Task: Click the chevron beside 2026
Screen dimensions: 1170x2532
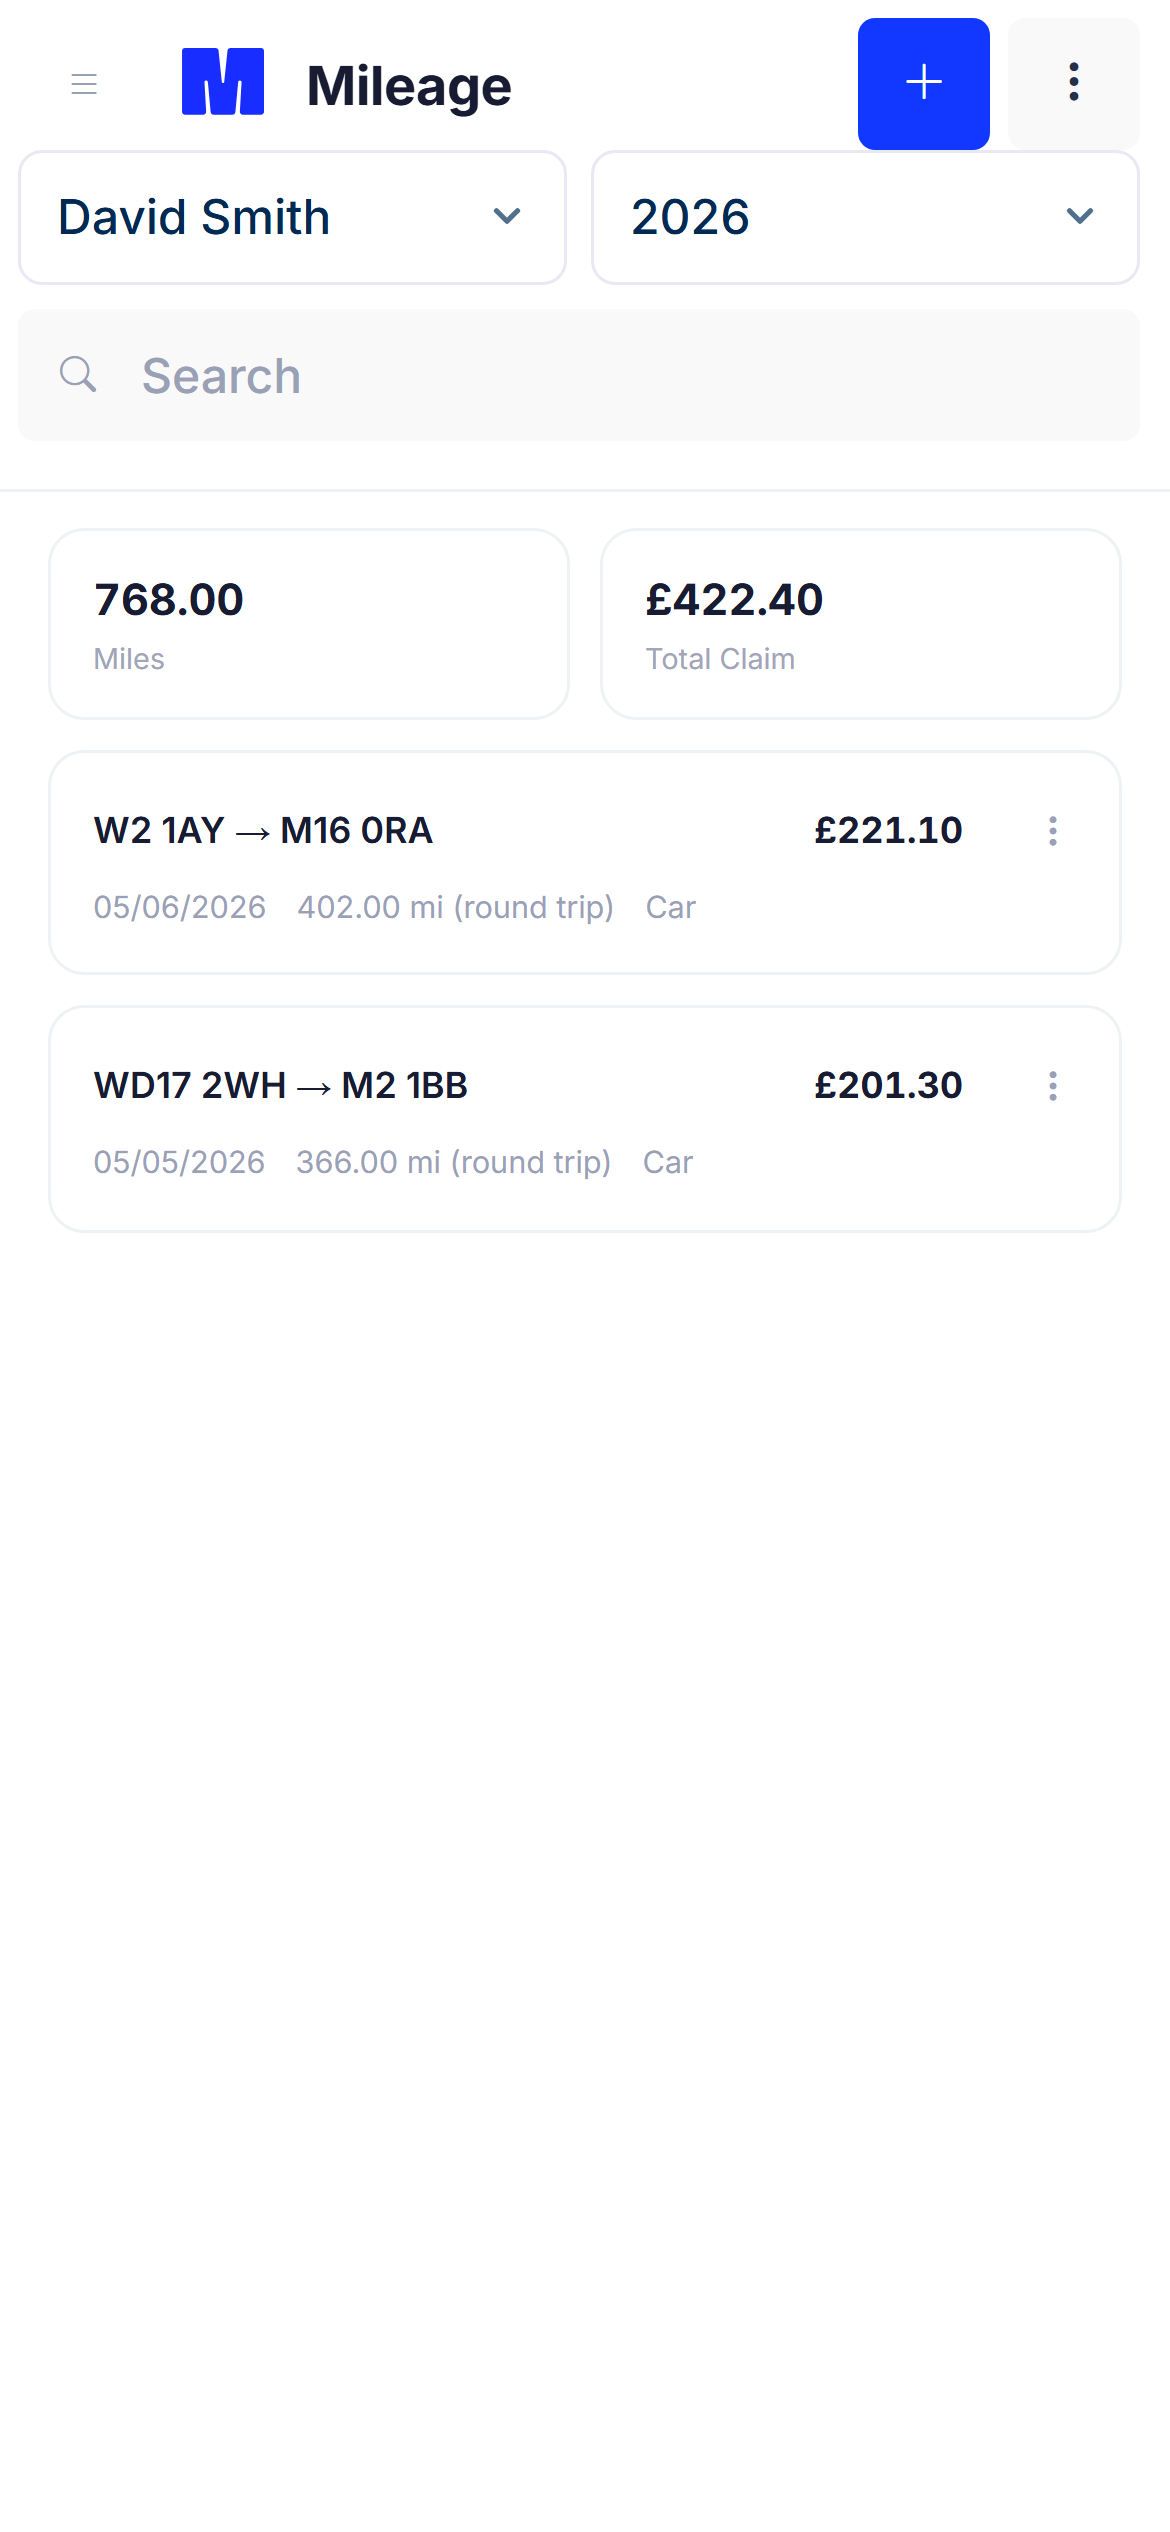Action: (x=1080, y=217)
